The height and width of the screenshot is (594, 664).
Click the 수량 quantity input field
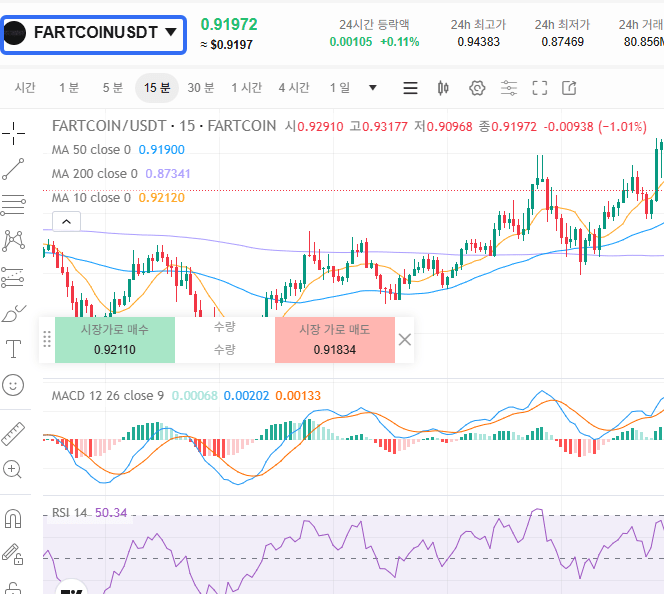225,349
